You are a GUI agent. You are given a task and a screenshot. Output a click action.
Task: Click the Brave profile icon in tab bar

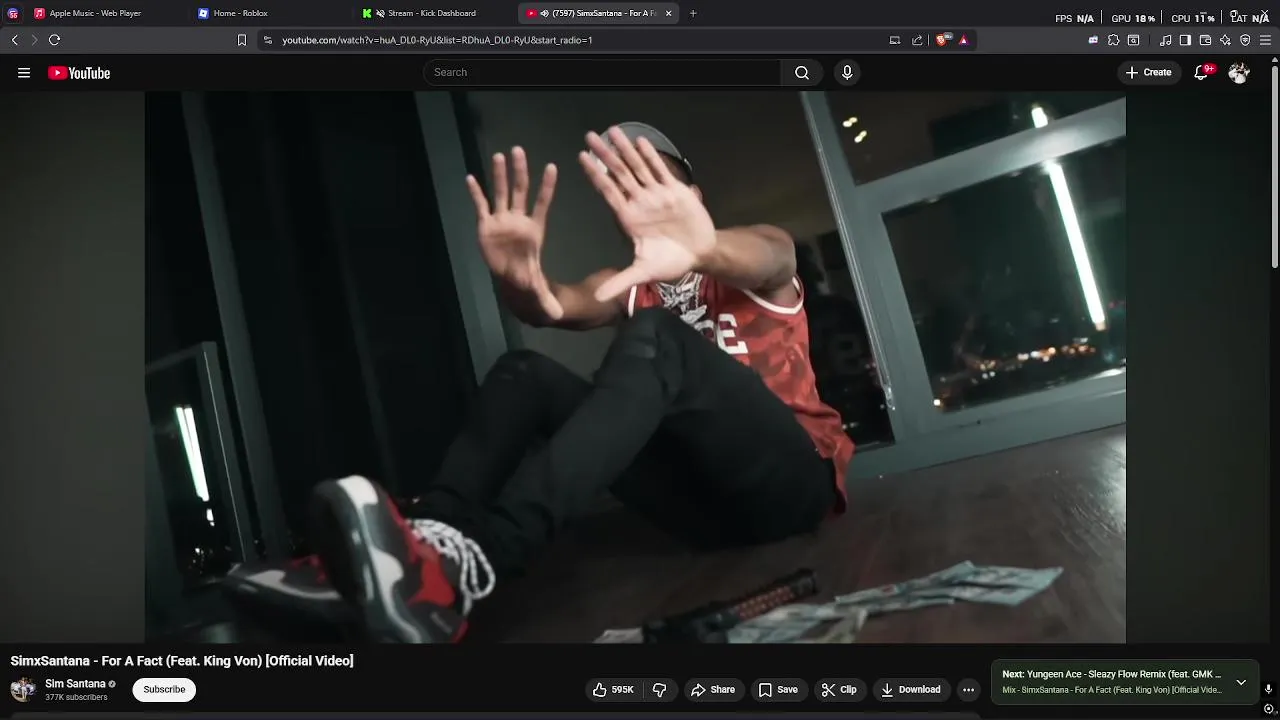point(13,13)
